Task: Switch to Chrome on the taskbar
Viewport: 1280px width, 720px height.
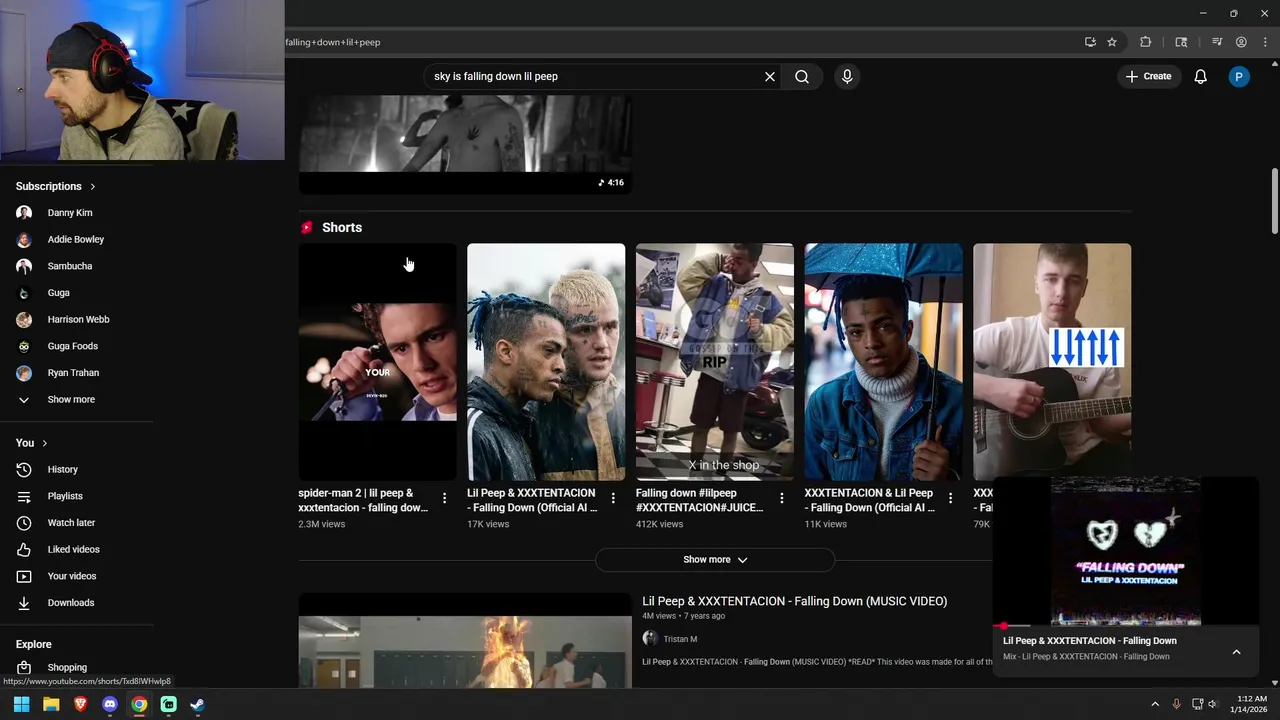Action: pos(139,704)
